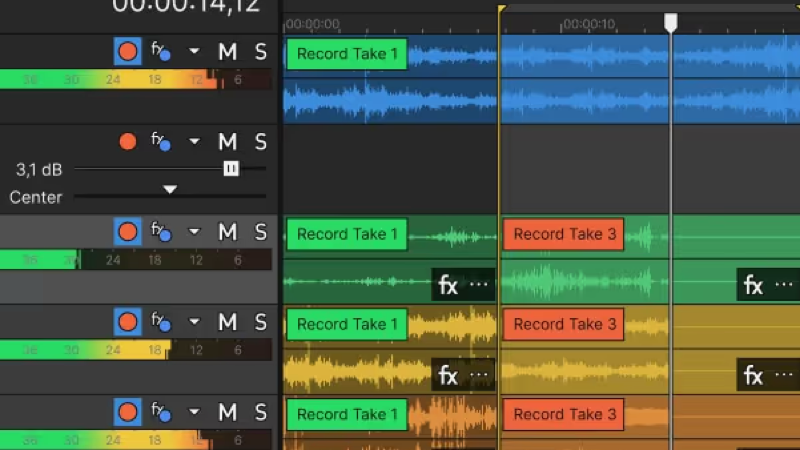The height and width of the screenshot is (450, 800).
Task: Expand the green track dropdown arrow
Action: click(194, 232)
